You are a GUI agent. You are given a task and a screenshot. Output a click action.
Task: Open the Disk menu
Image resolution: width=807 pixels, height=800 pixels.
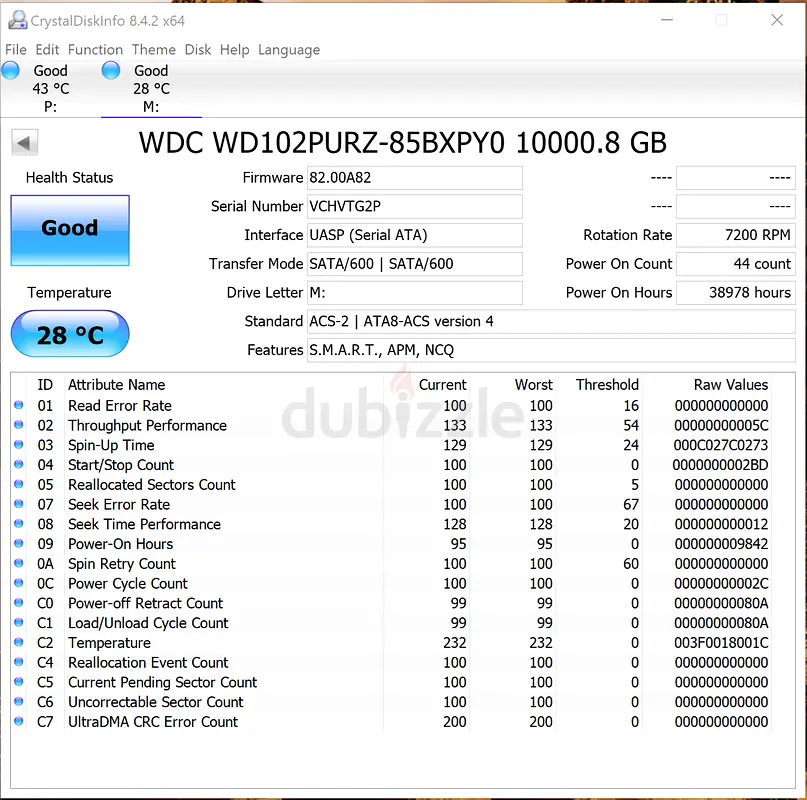[198, 50]
